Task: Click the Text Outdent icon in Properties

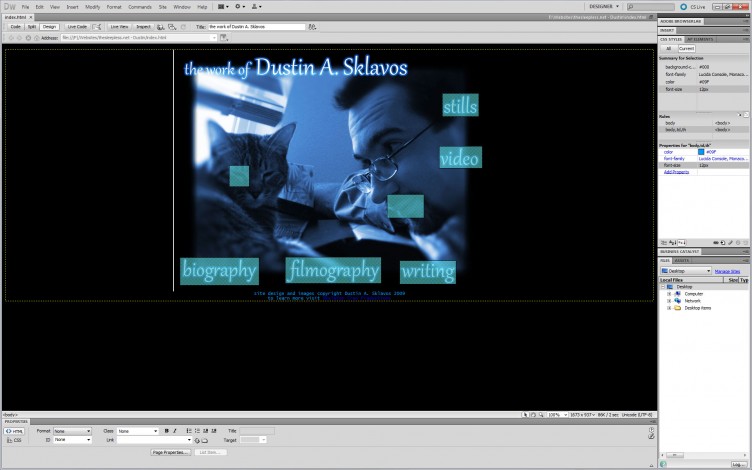Action: click(205, 431)
